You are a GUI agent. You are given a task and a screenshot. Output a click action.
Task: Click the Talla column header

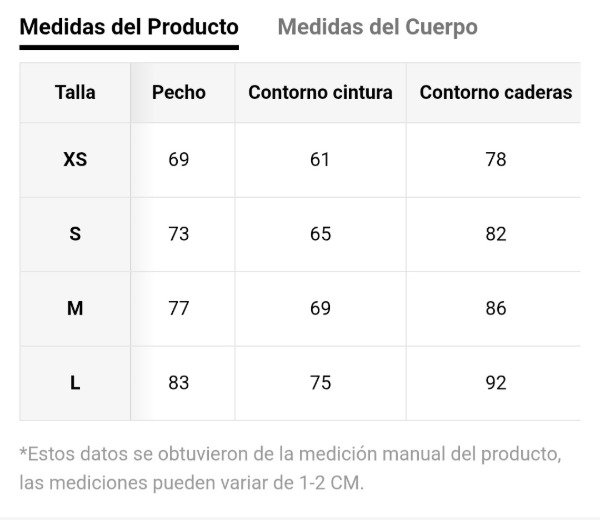pos(75,92)
